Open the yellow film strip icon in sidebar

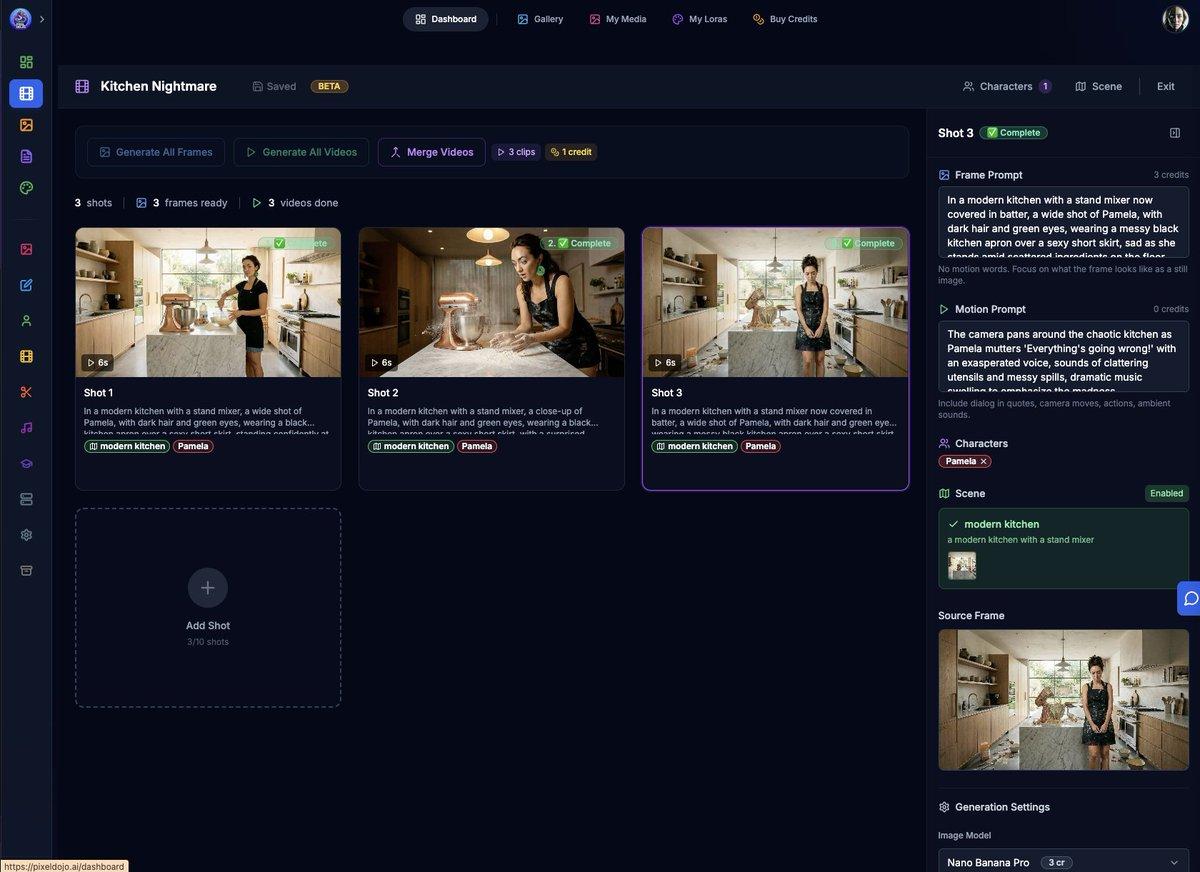(x=26, y=356)
